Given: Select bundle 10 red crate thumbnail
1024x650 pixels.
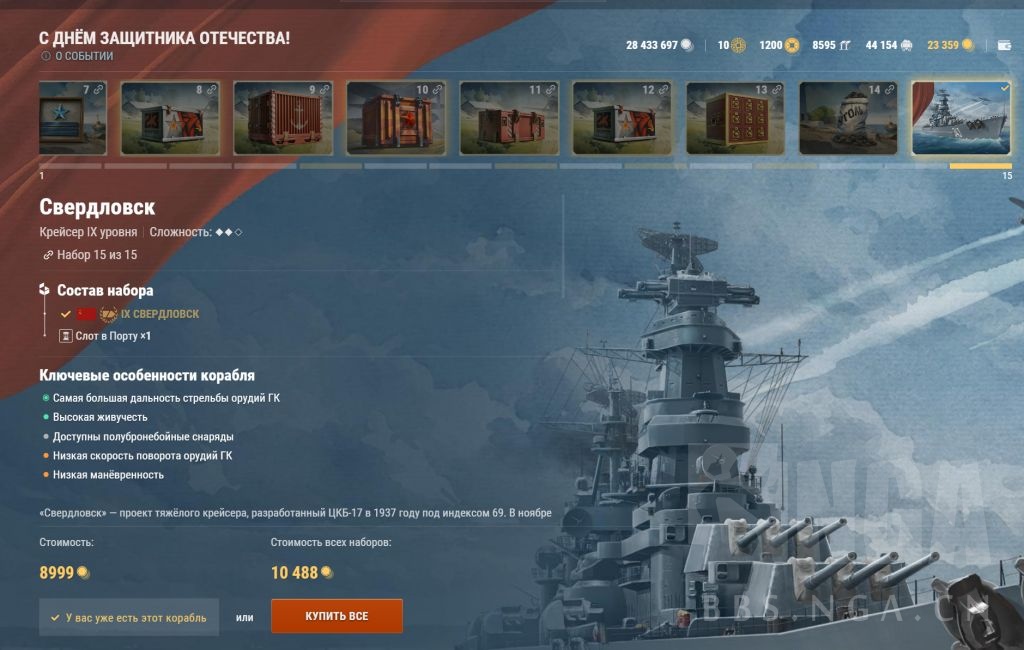Looking at the screenshot, I should (x=396, y=118).
